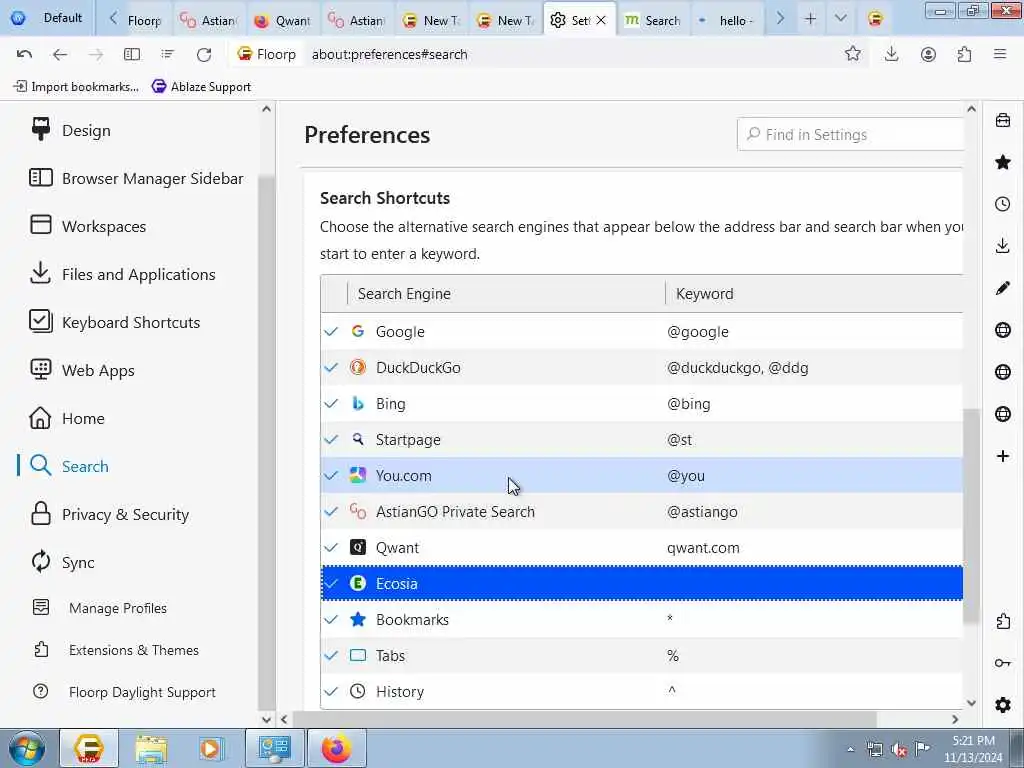Uncheck the You.com search engine checkmark
Viewport: 1024px width, 768px height.
[331, 475]
